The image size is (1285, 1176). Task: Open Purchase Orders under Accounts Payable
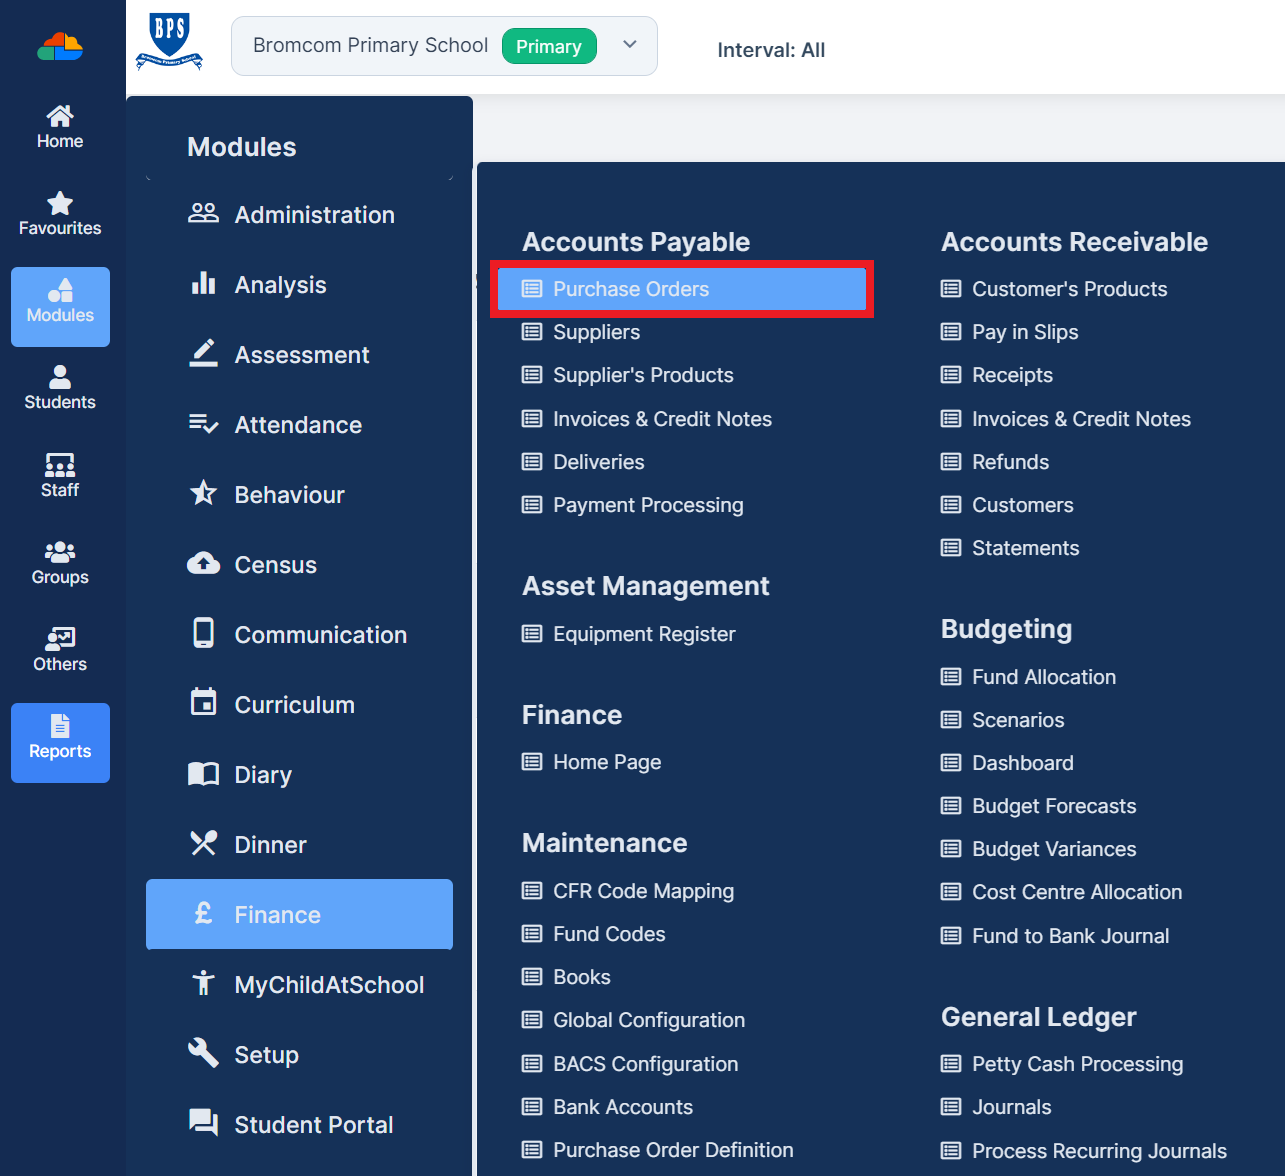(631, 289)
